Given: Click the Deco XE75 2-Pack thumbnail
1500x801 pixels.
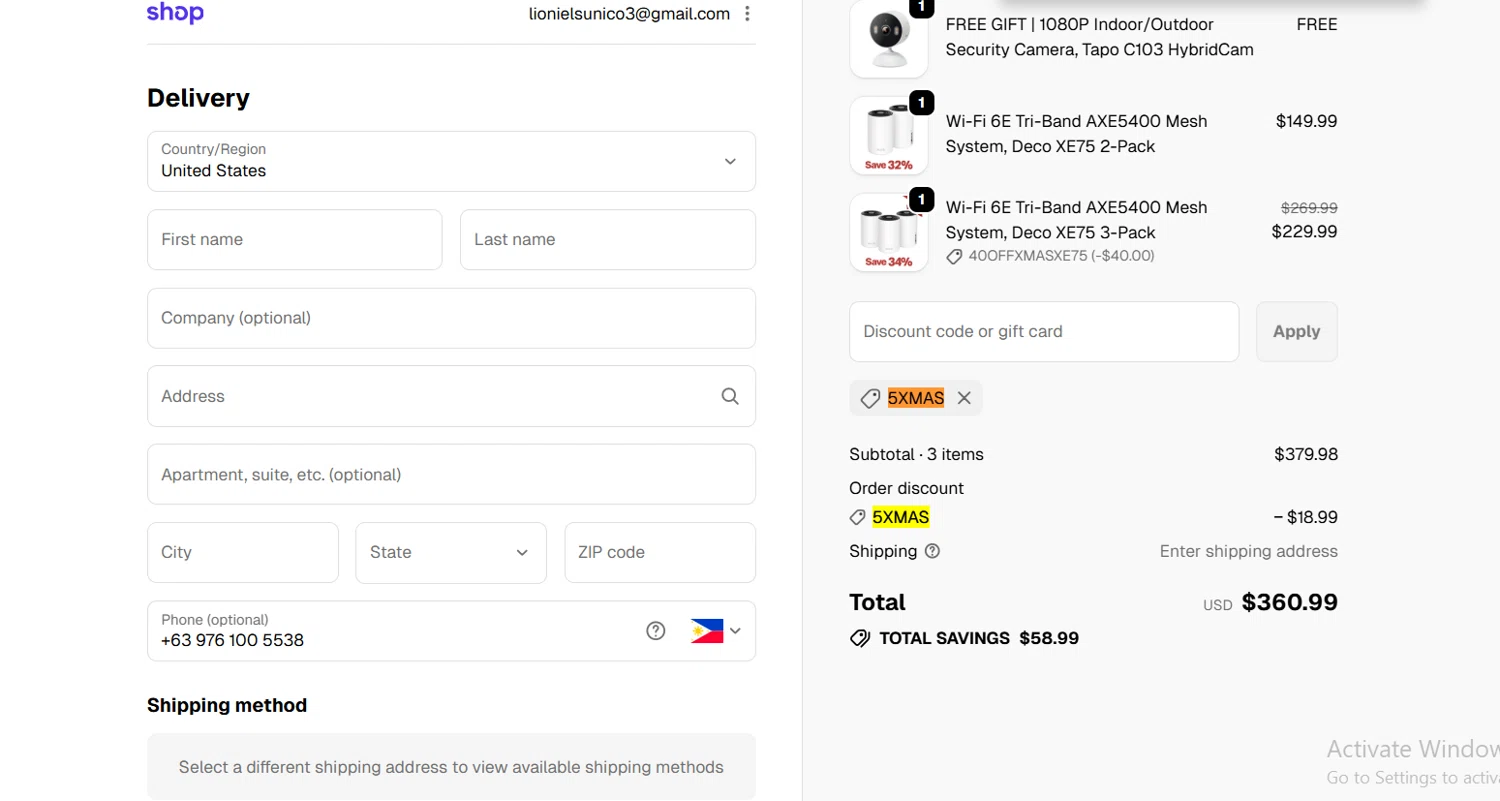Looking at the screenshot, I should coord(889,135).
